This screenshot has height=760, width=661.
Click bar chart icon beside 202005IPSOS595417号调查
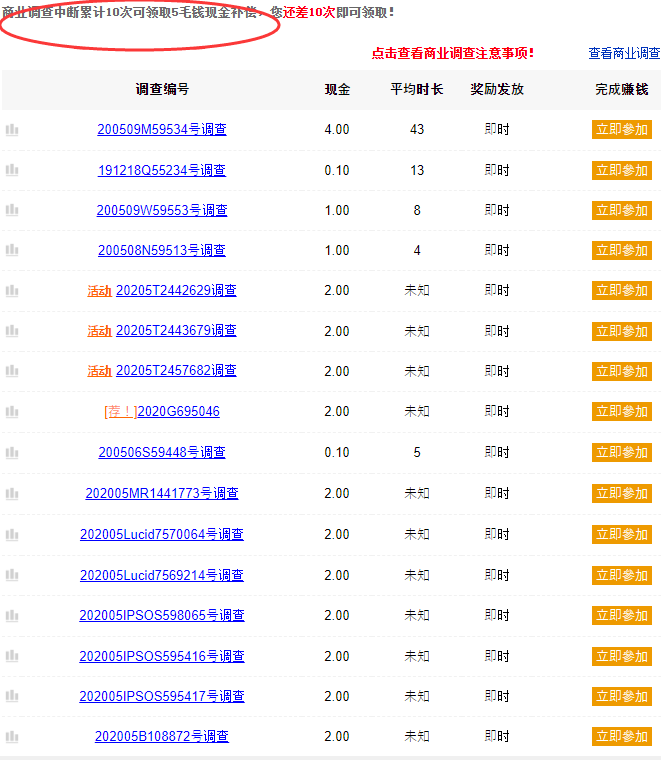click(12, 697)
